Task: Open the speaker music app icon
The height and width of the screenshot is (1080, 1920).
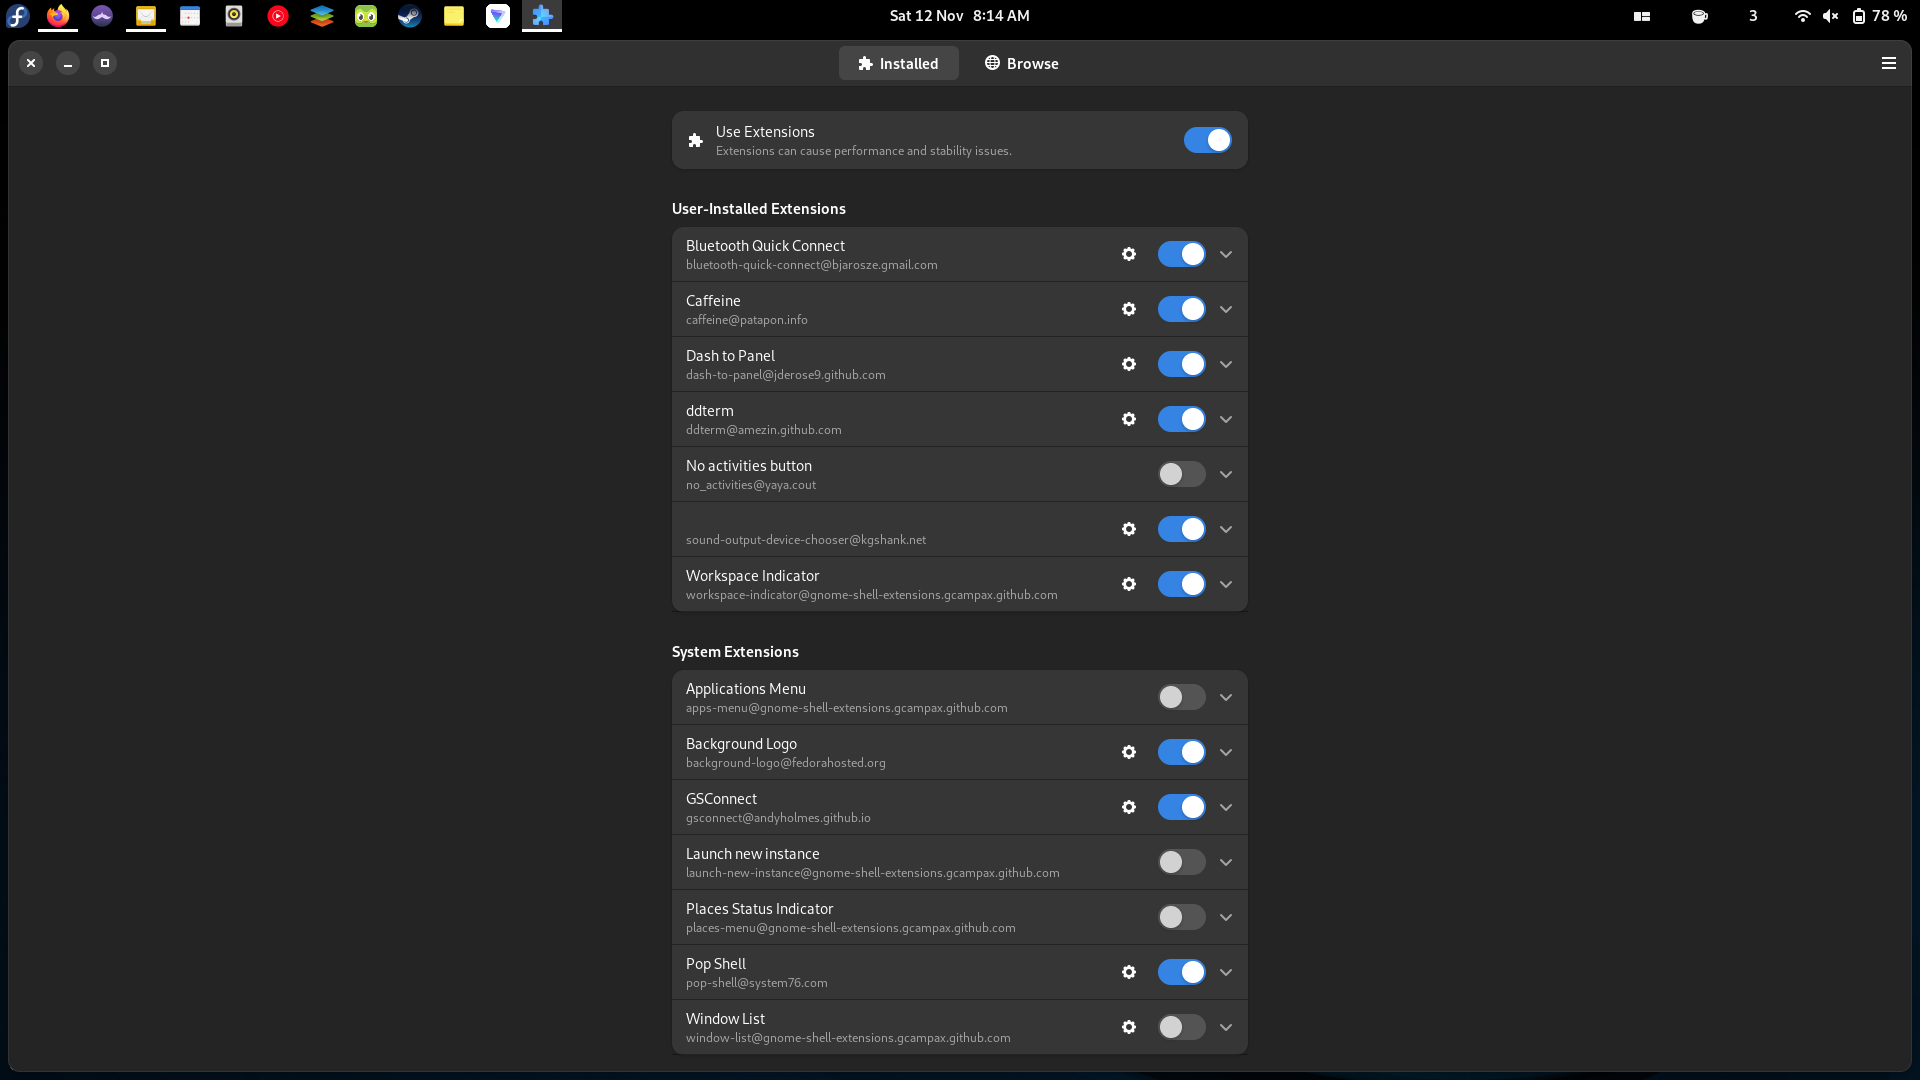Action: (234, 16)
